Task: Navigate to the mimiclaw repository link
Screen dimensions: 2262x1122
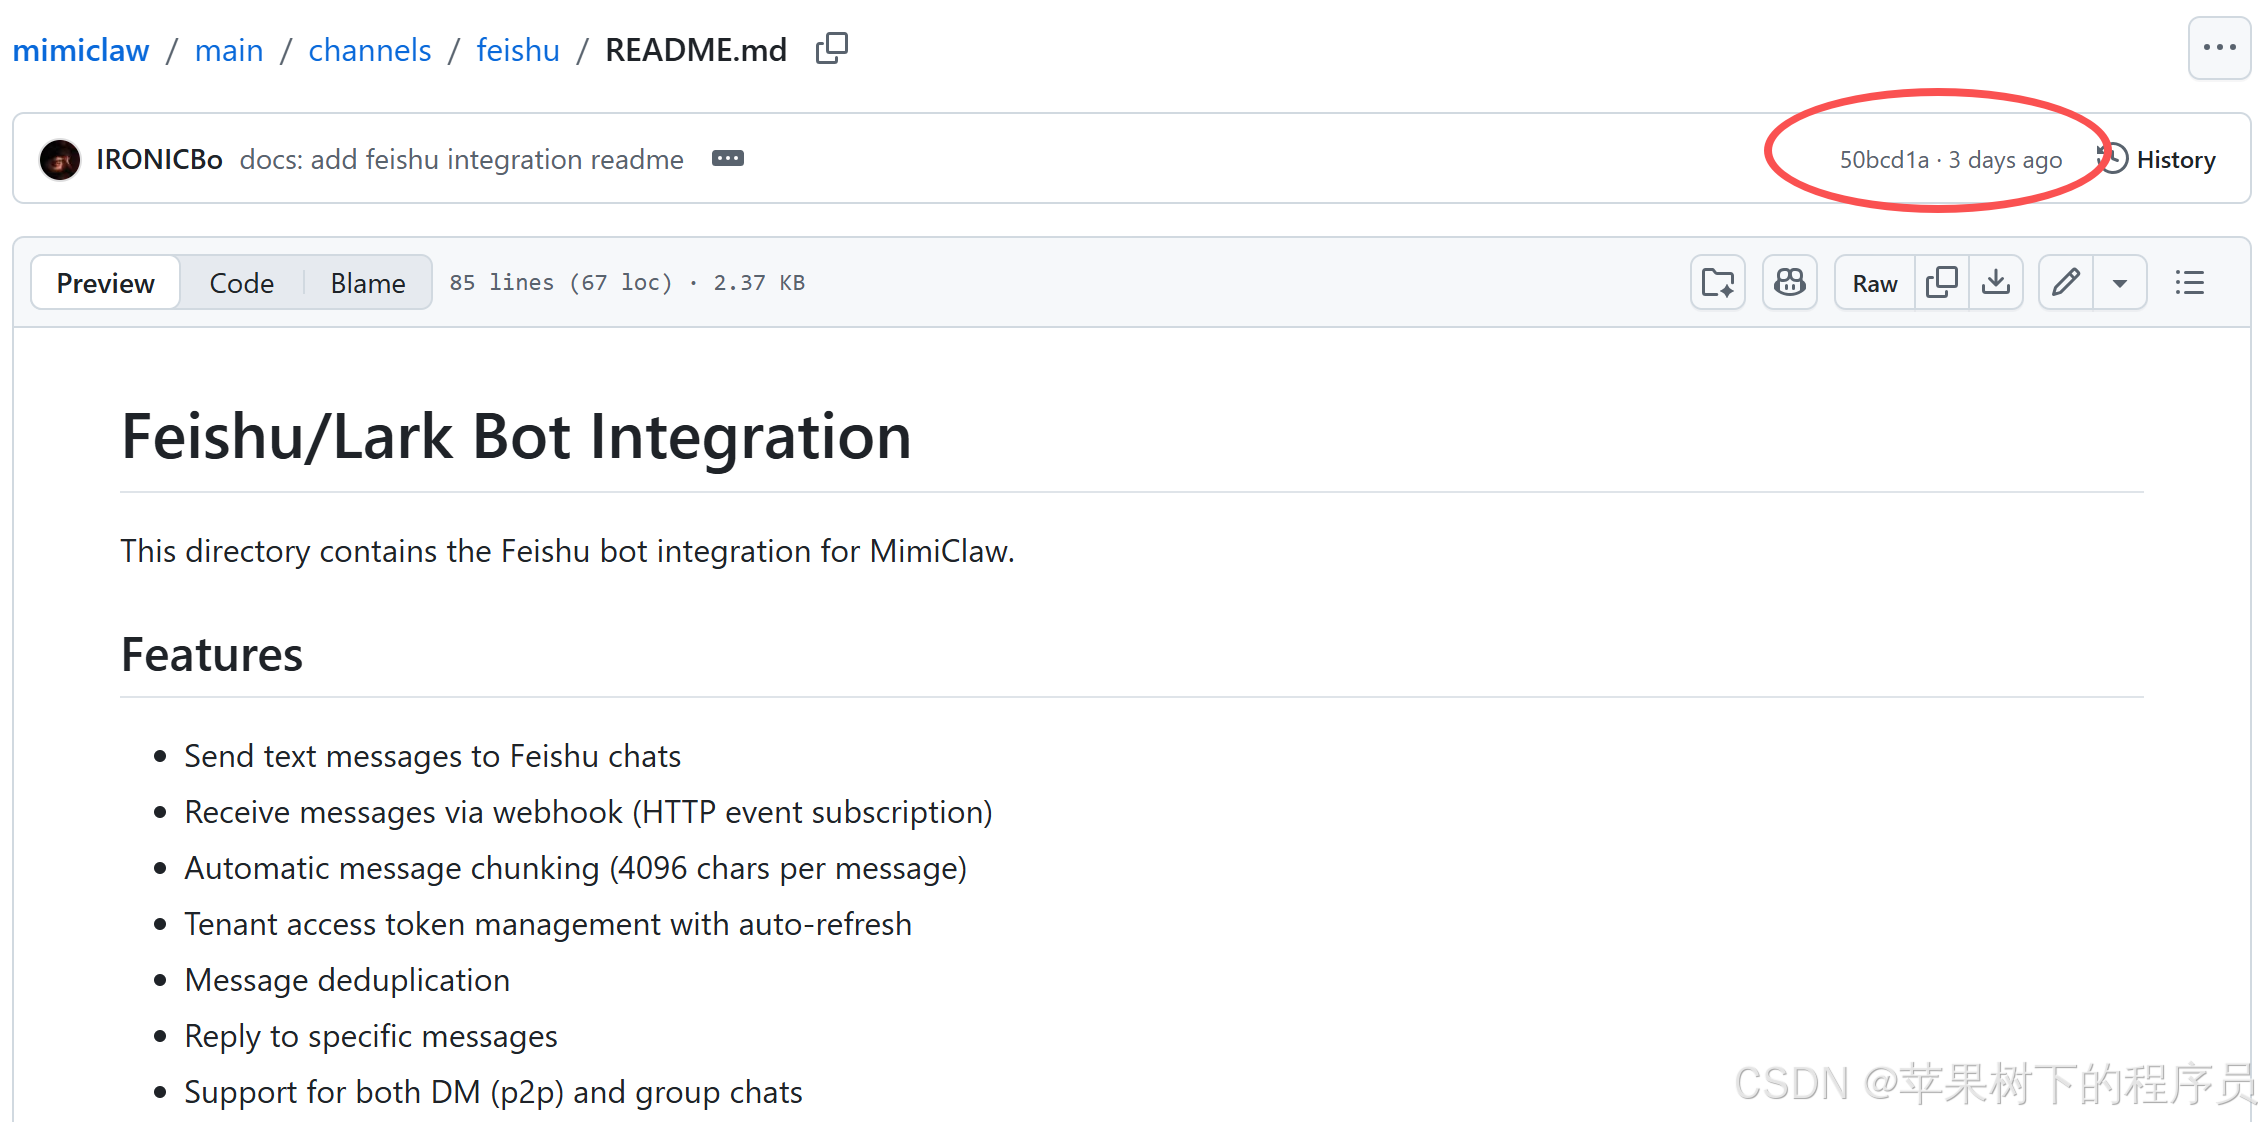Action: [81, 50]
